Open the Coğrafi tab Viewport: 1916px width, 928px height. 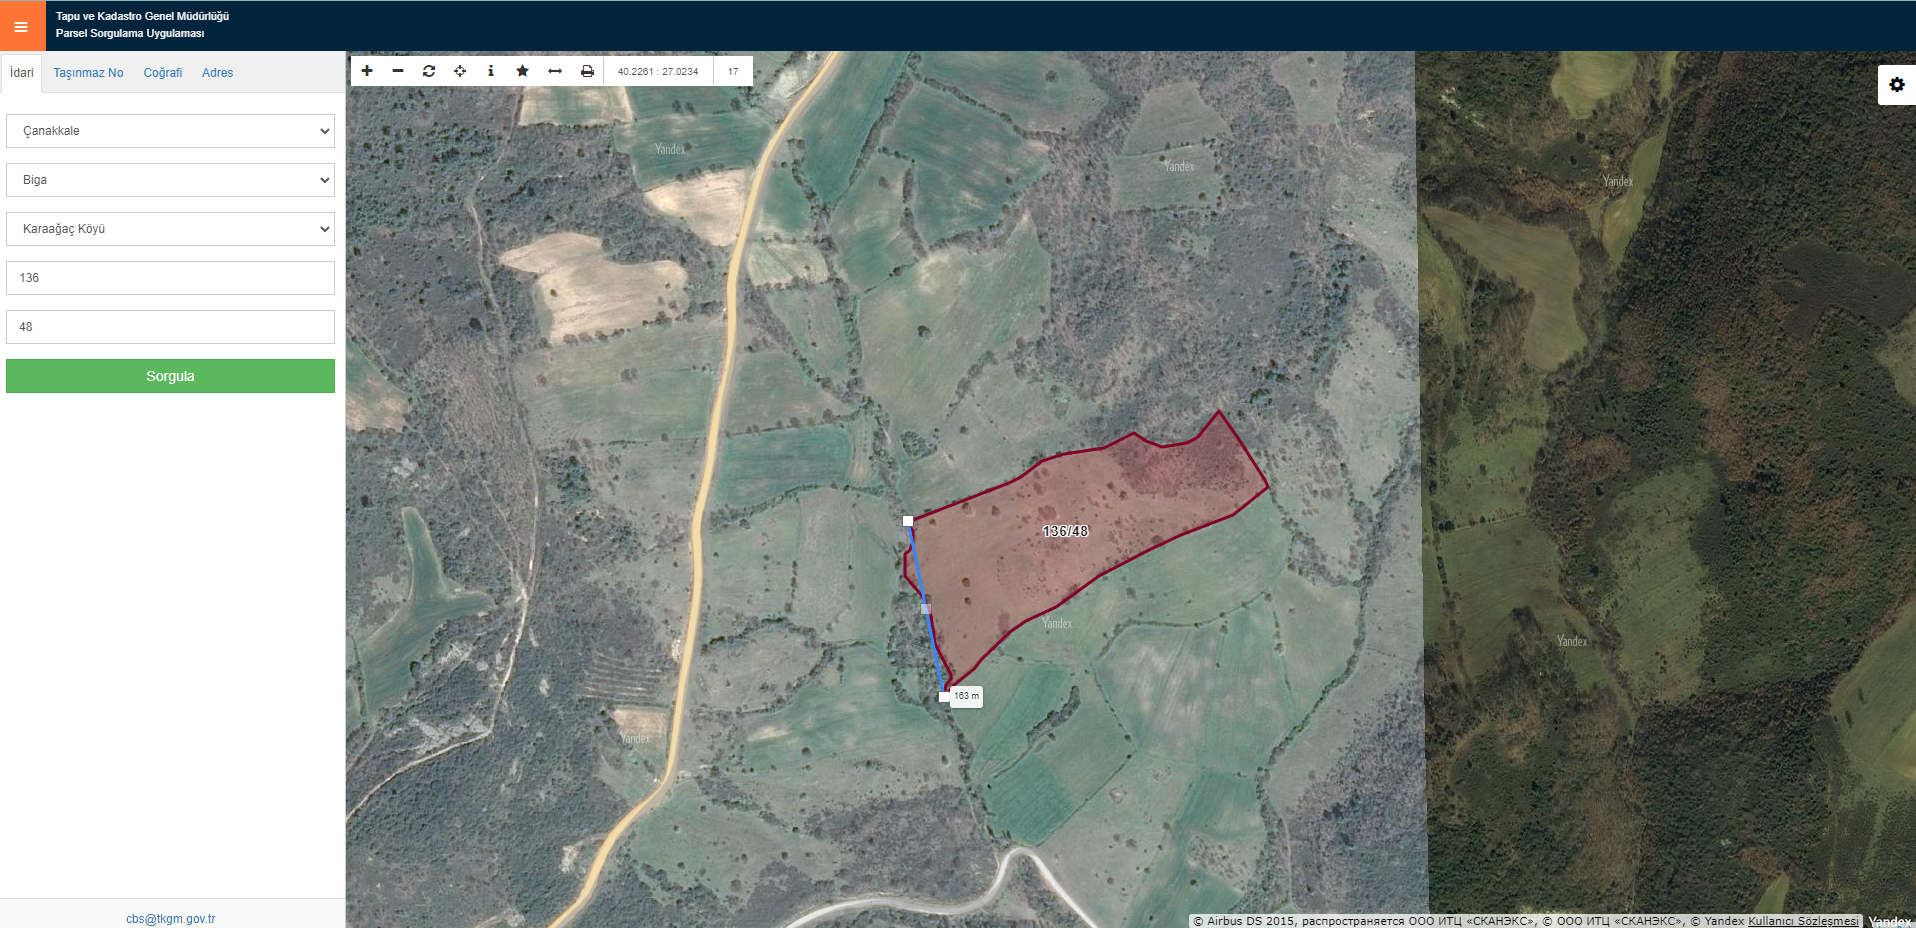tap(162, 73)
